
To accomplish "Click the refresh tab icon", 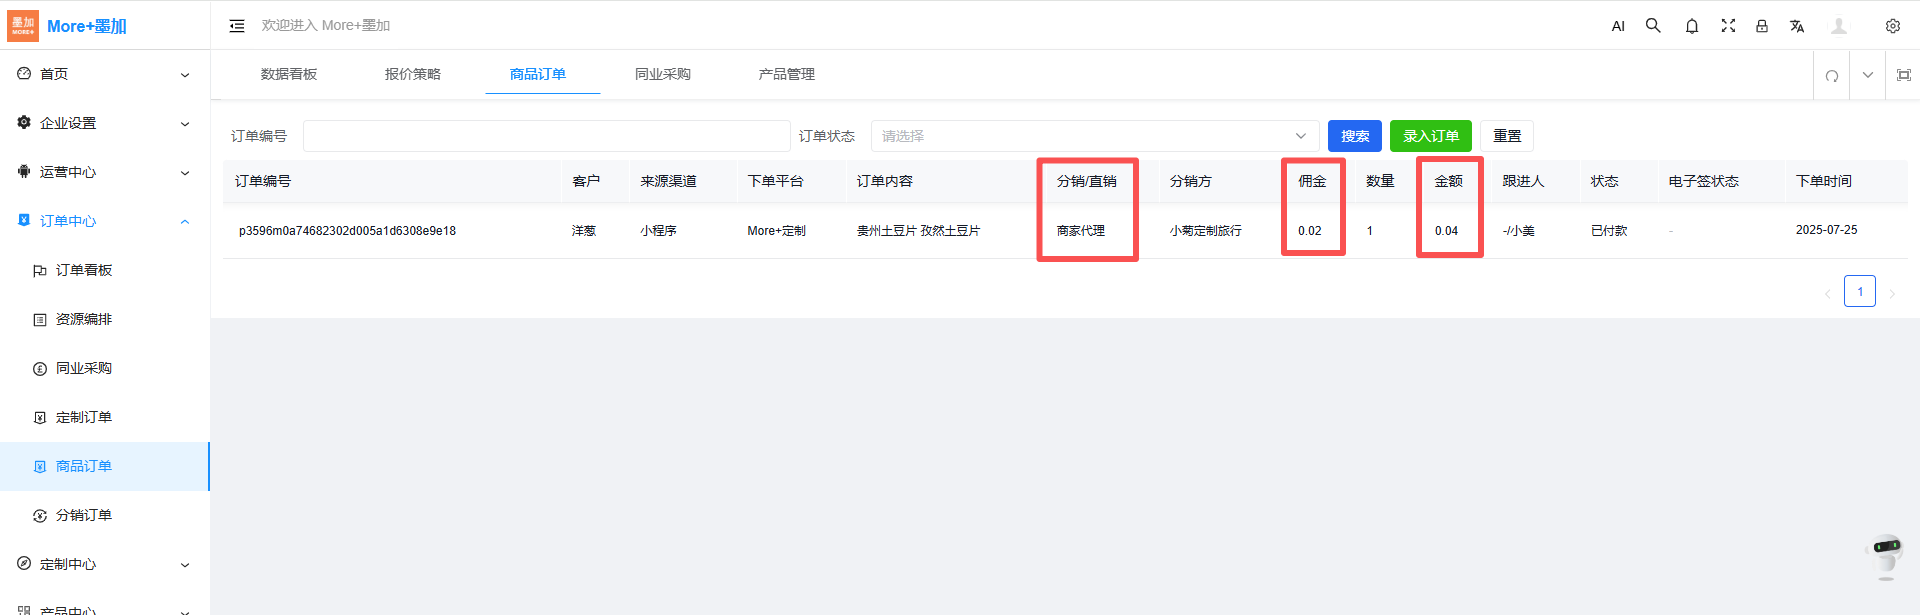I will (1831, 76).
